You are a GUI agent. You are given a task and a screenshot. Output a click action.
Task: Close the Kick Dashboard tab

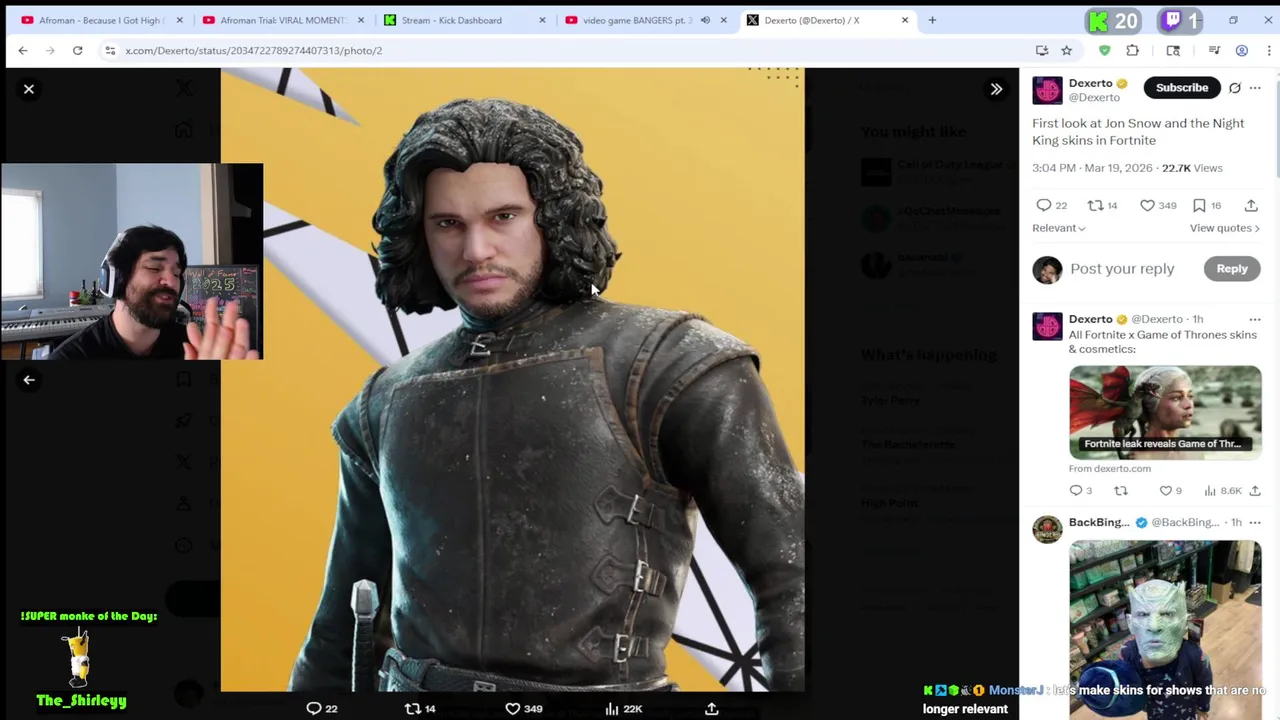542,20
